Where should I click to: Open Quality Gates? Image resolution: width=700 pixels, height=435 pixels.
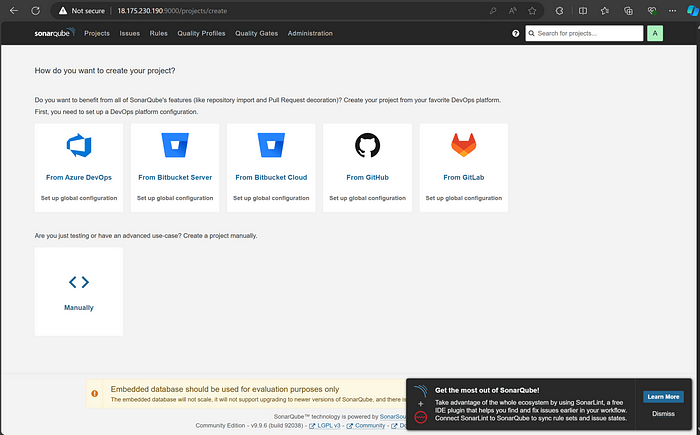257,33
